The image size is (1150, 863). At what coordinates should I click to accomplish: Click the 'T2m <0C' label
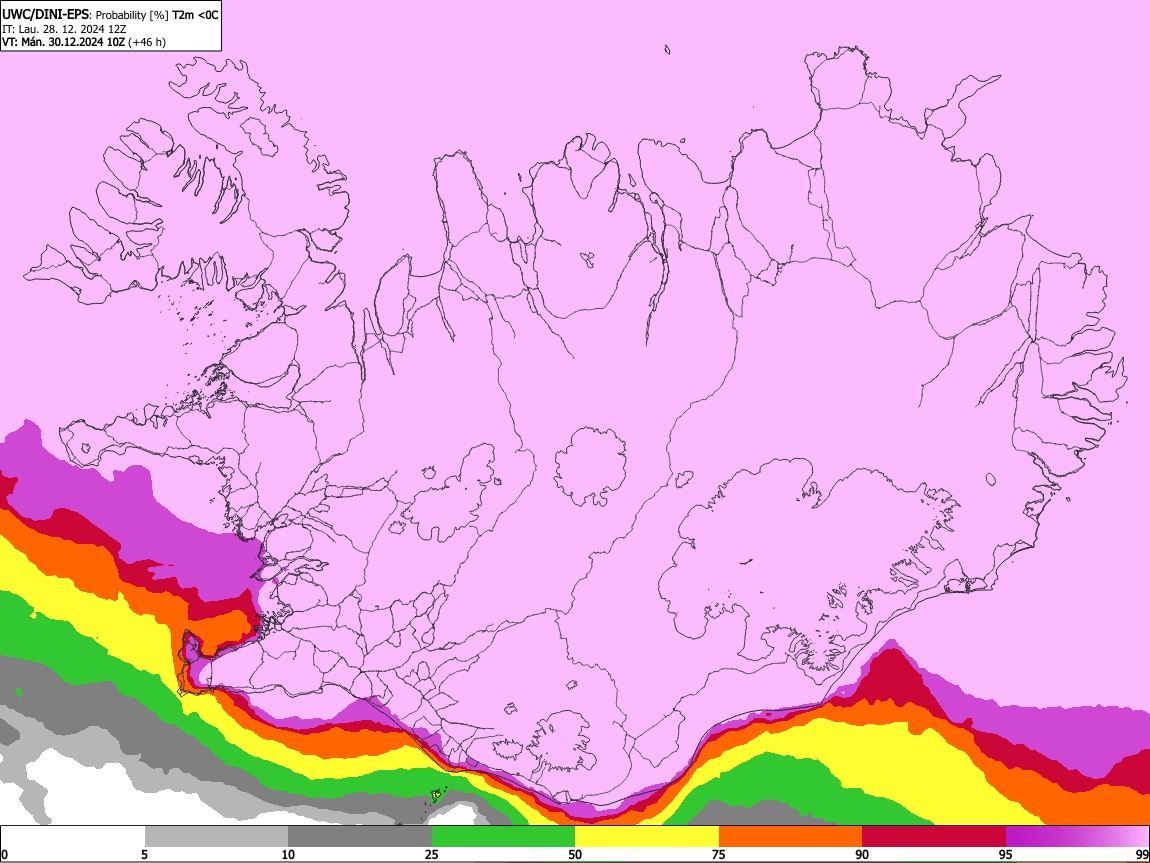tap(195, 15)
